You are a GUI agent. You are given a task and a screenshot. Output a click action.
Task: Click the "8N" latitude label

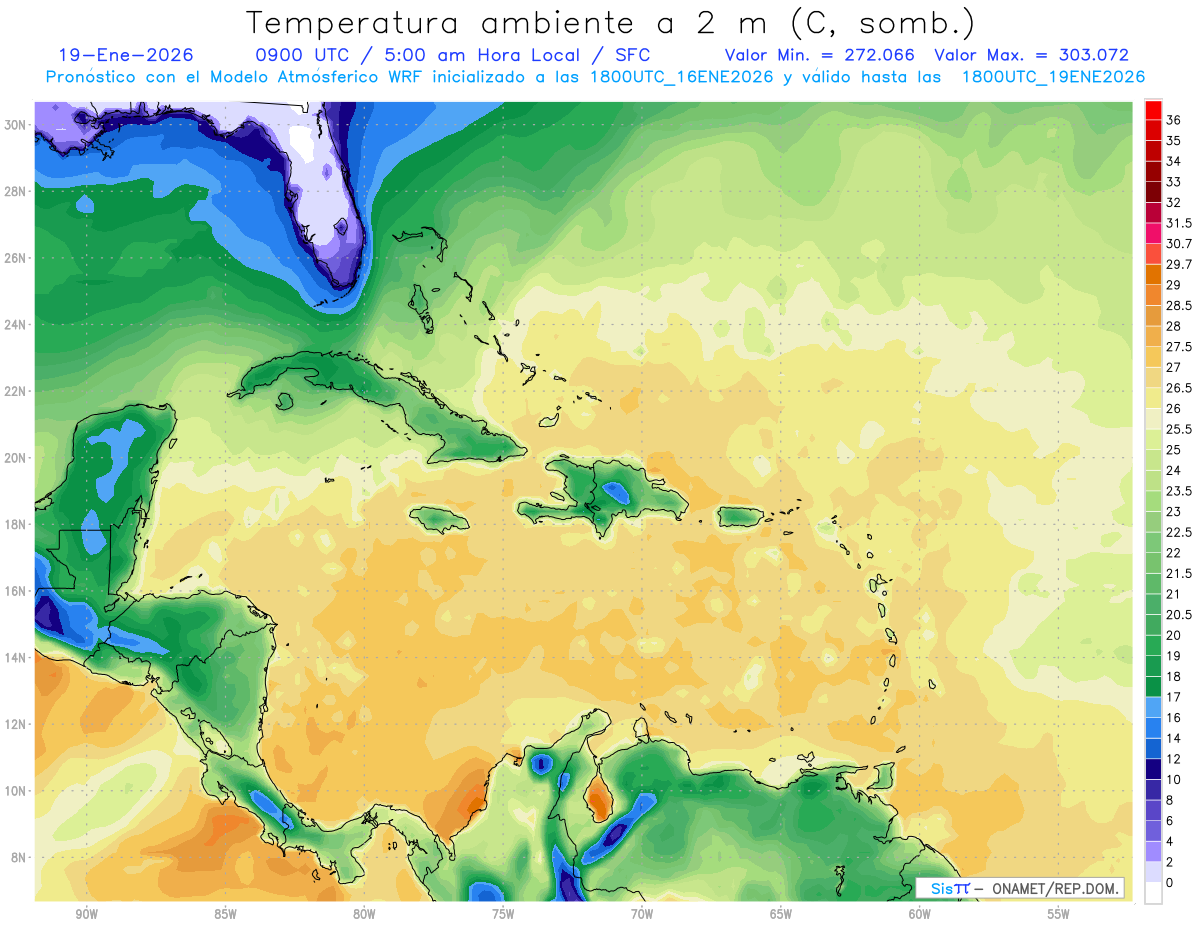19,858
